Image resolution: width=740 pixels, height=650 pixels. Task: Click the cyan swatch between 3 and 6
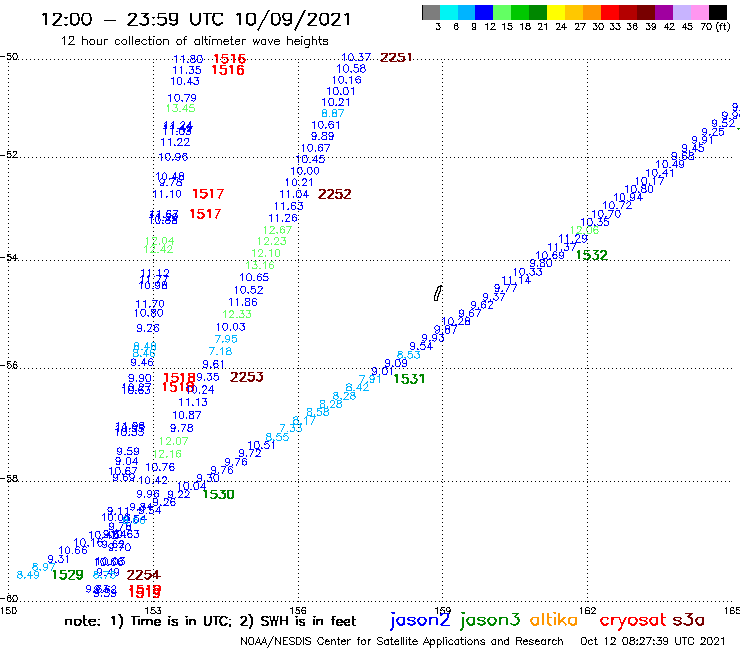pyautogui.click(x=449, y=12)
